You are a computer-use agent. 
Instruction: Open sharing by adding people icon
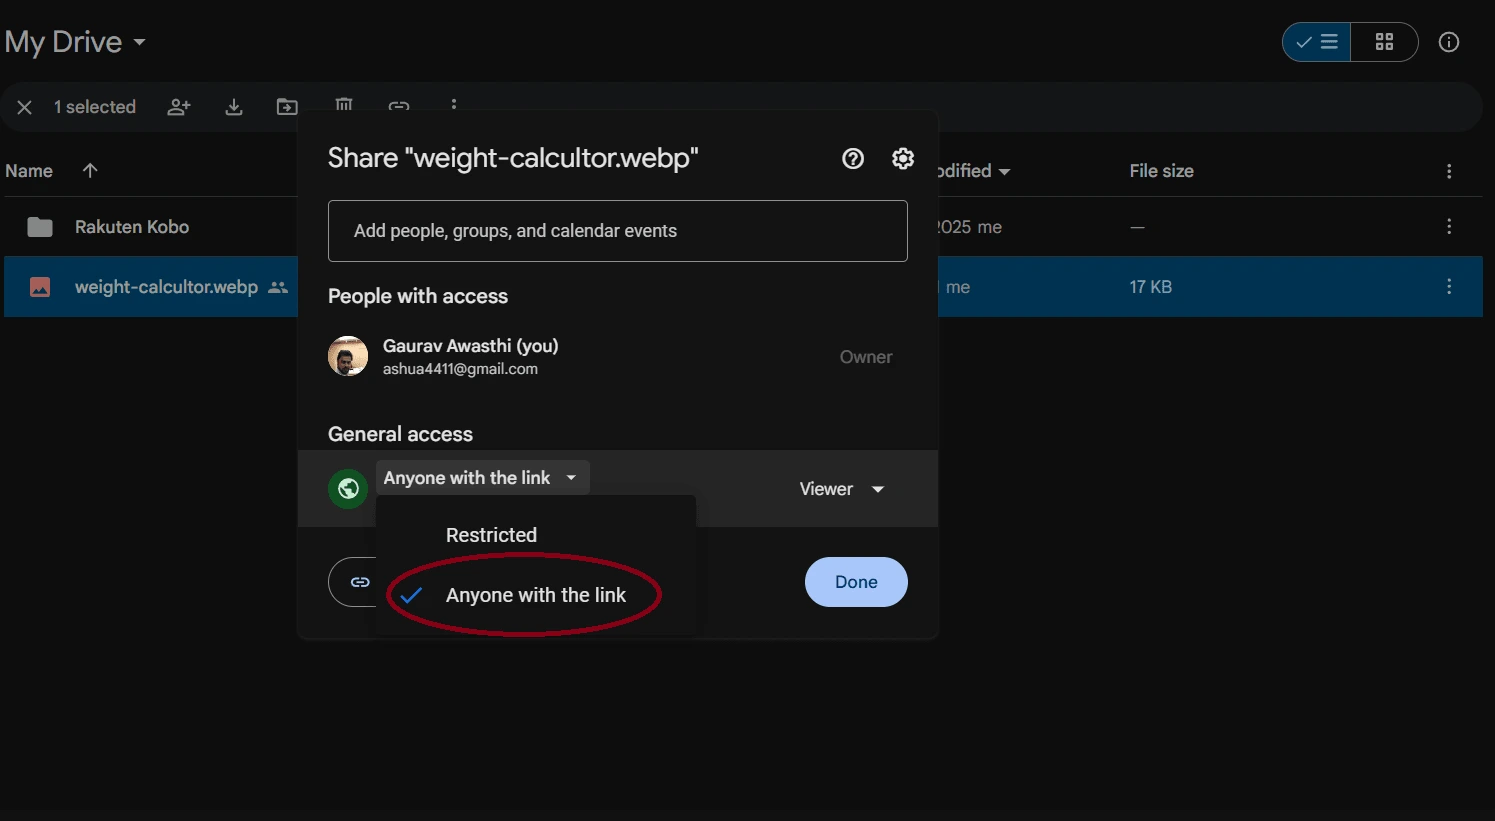pyautogui.click(x=179, y=106)
